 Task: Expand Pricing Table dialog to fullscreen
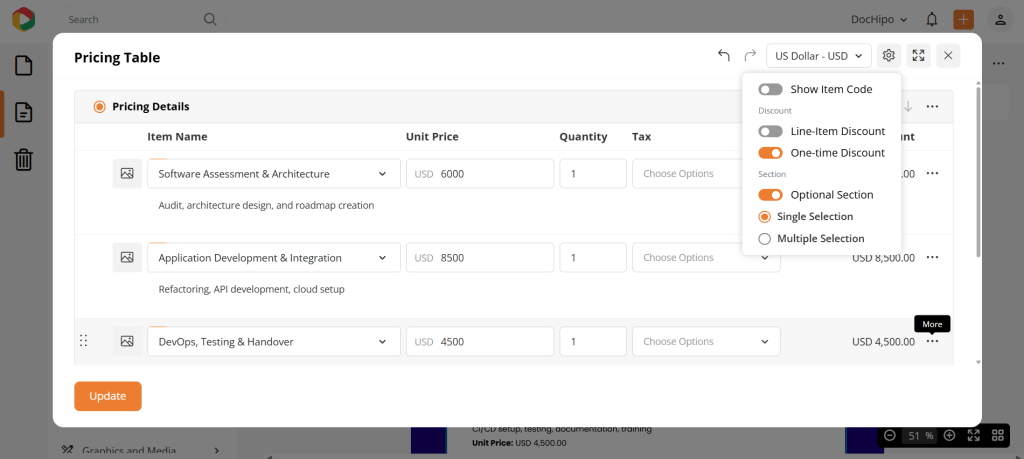tap(918, 55)
